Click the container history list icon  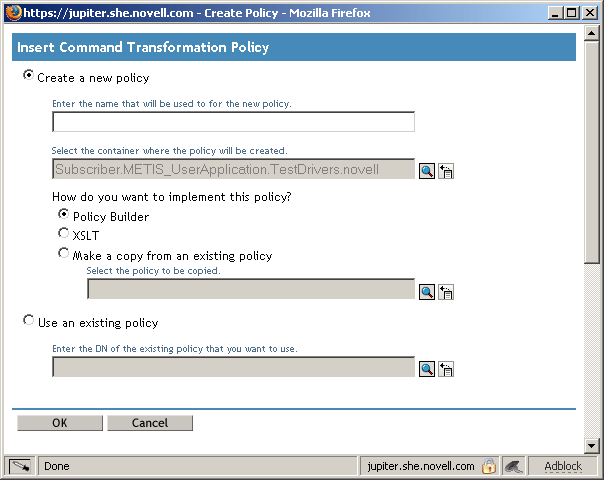coord(446,171)
